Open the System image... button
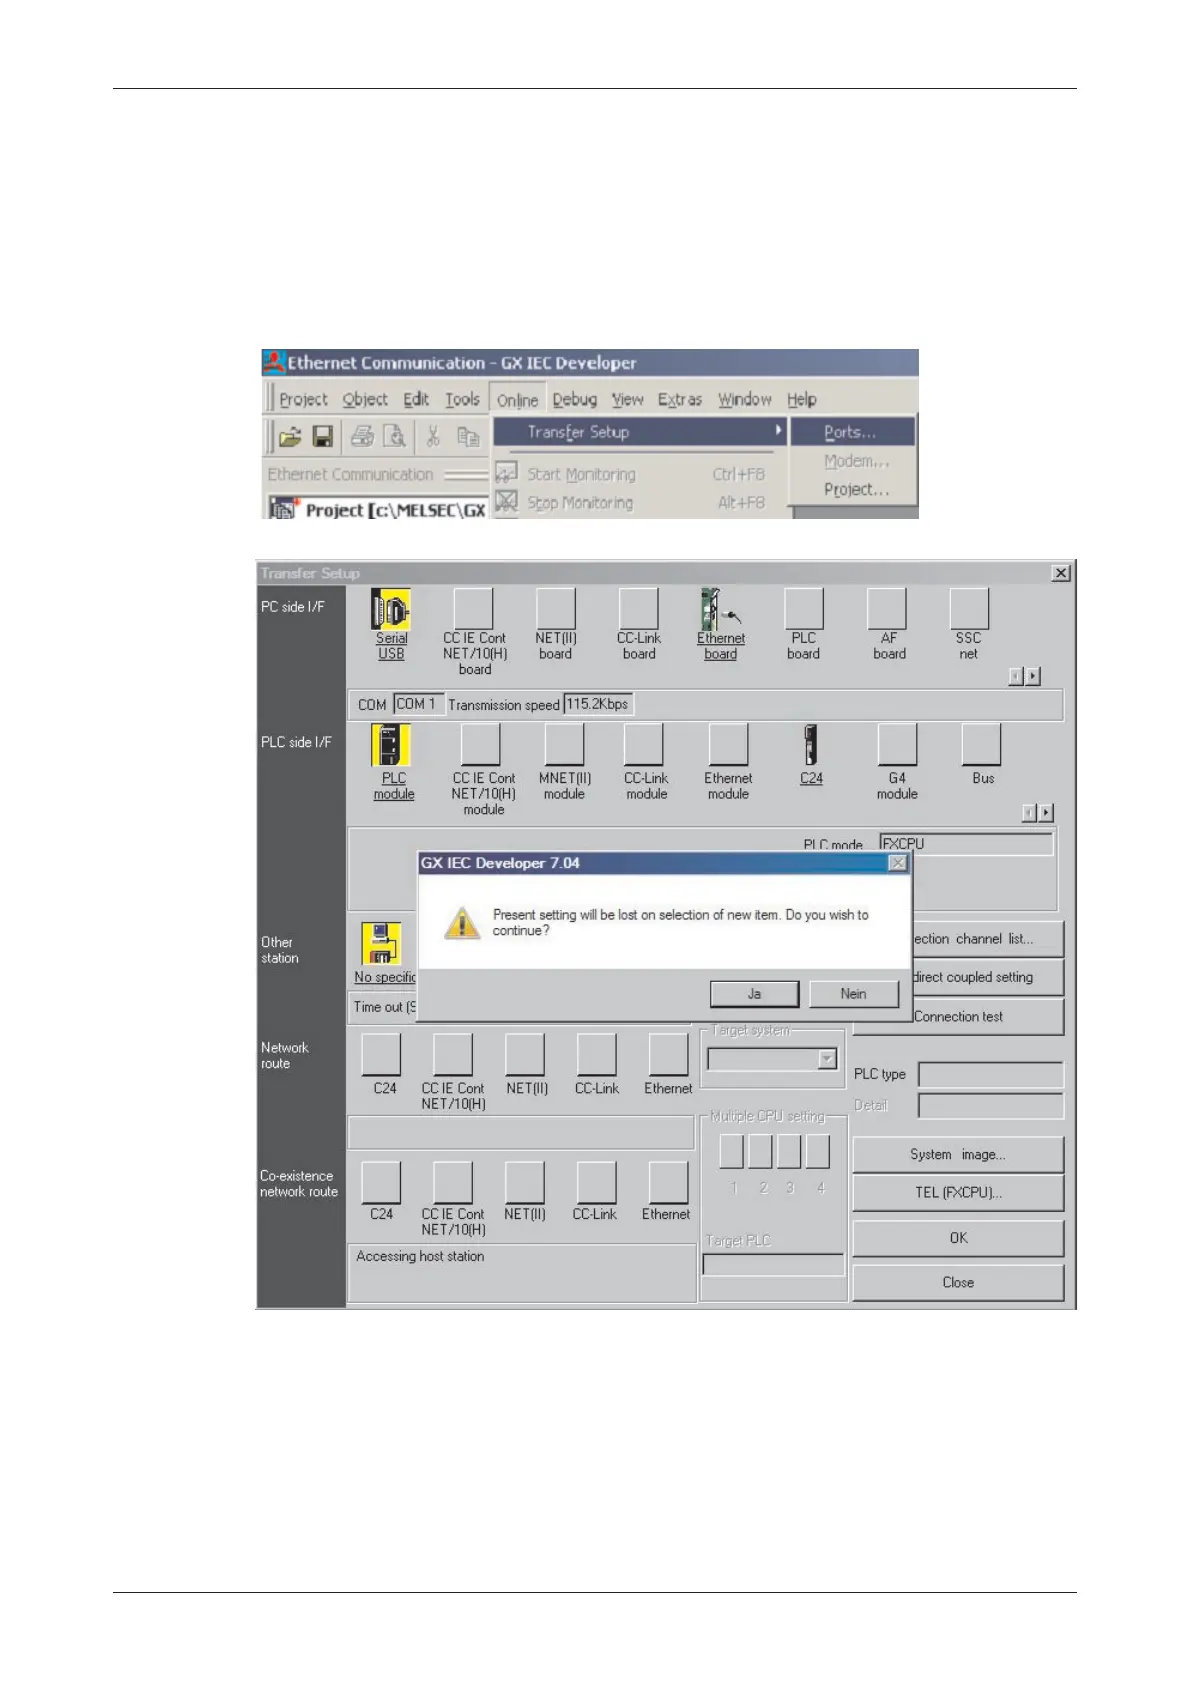This screenshot has height=1684, width=1190. click(958, 1154)
